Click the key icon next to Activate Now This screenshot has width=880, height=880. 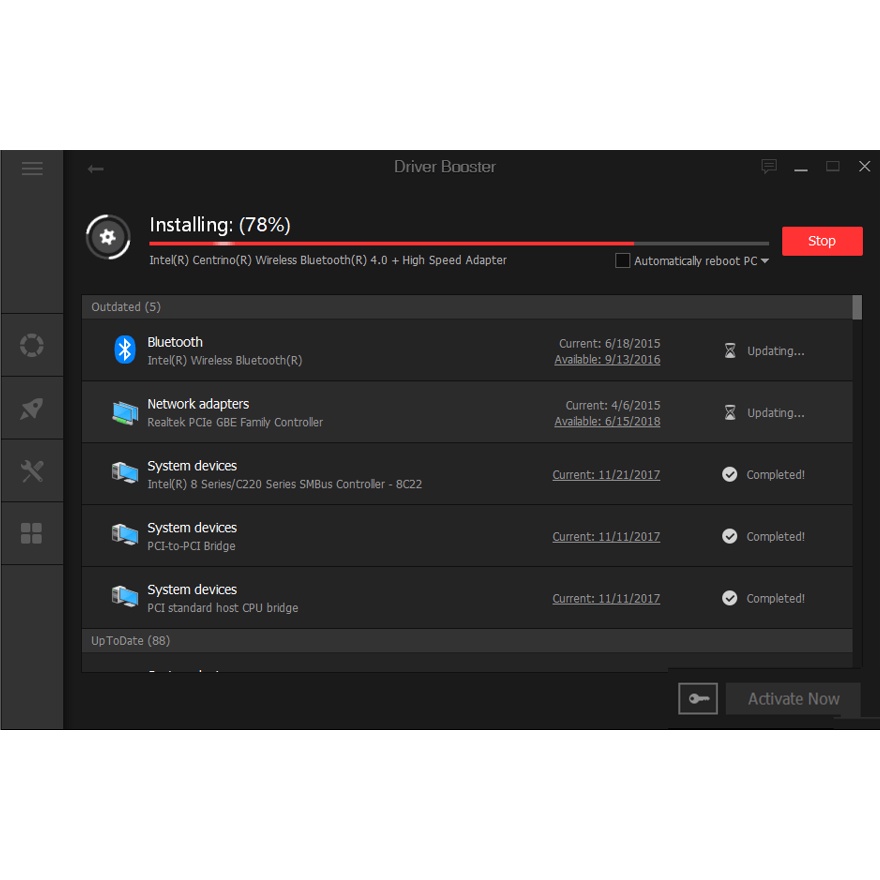pyautogui.click(x=697, y=698)
